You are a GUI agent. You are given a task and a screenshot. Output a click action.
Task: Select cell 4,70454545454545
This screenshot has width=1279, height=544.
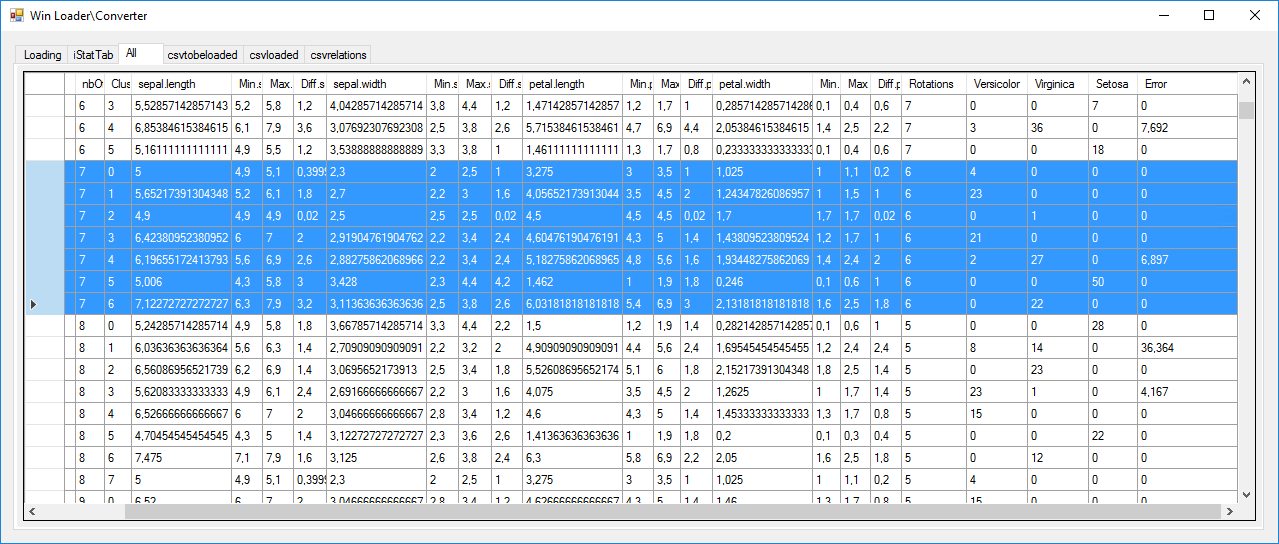click(x=182, y=436)
